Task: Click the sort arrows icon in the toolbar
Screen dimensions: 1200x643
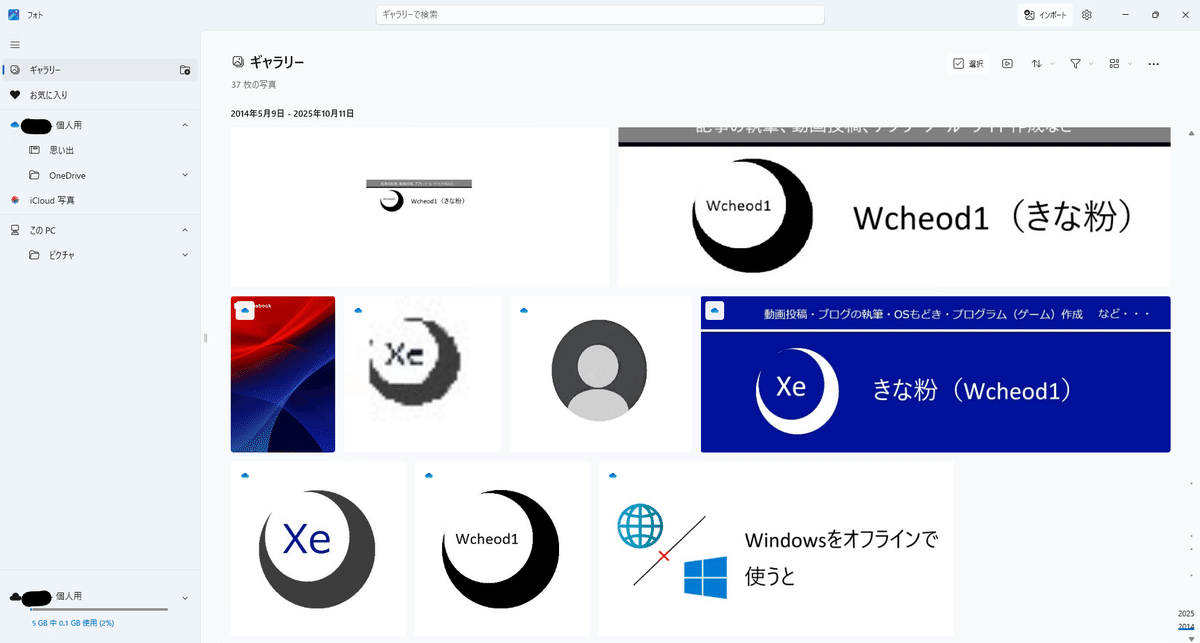Action: (x=1037, y=63)
